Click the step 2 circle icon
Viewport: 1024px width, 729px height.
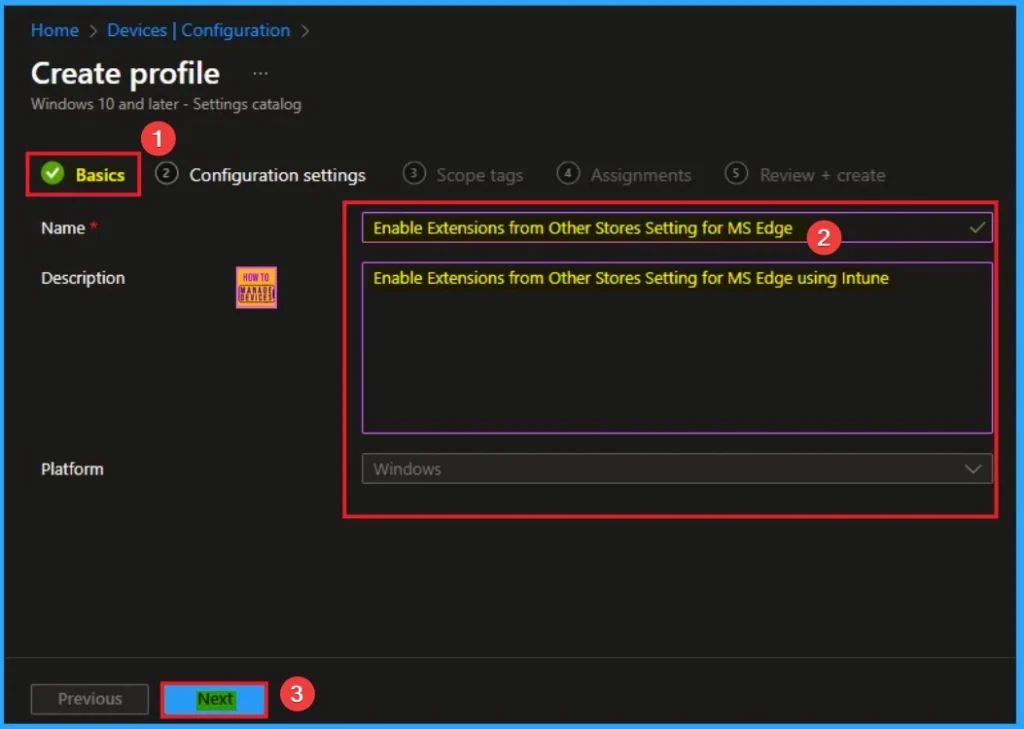pos(166,174)
